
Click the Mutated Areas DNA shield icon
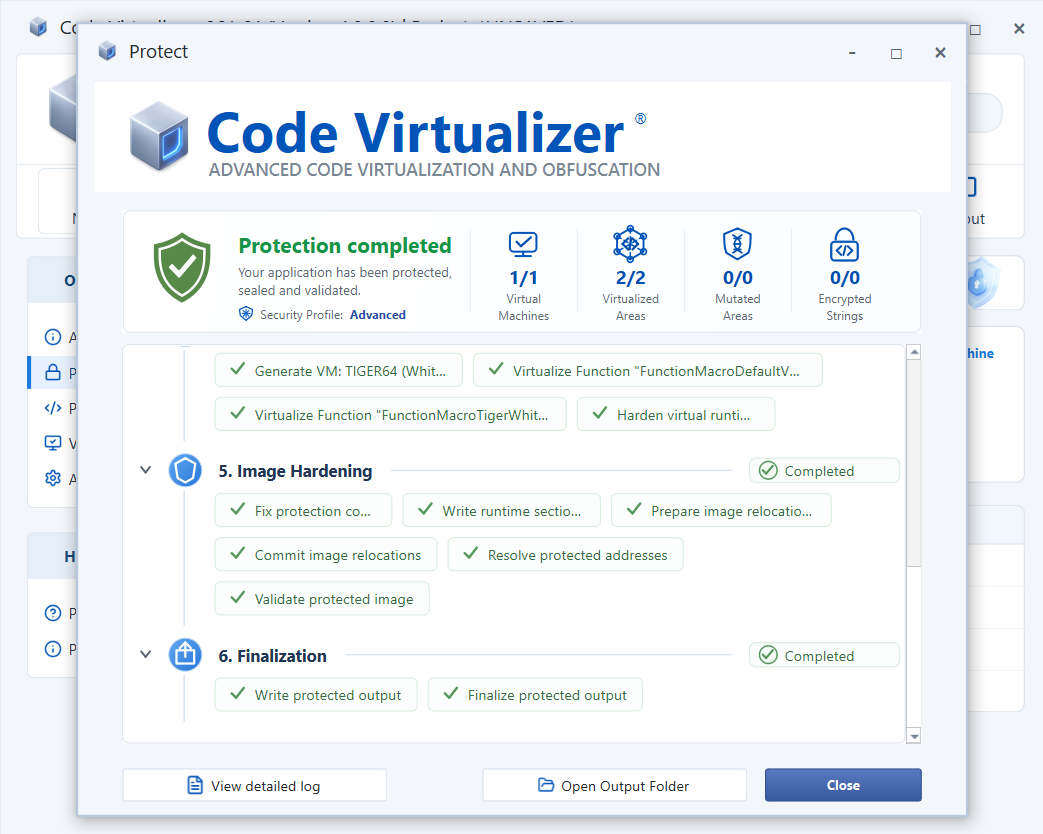(737, 244)
